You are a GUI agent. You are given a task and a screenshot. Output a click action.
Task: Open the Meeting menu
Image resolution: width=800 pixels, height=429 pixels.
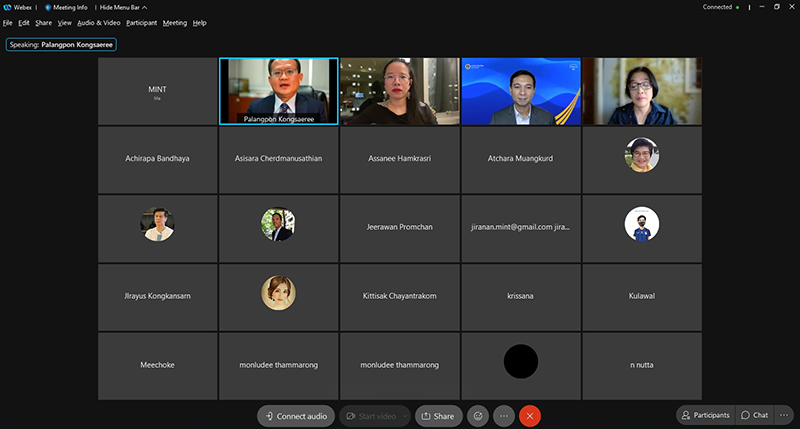175,22
